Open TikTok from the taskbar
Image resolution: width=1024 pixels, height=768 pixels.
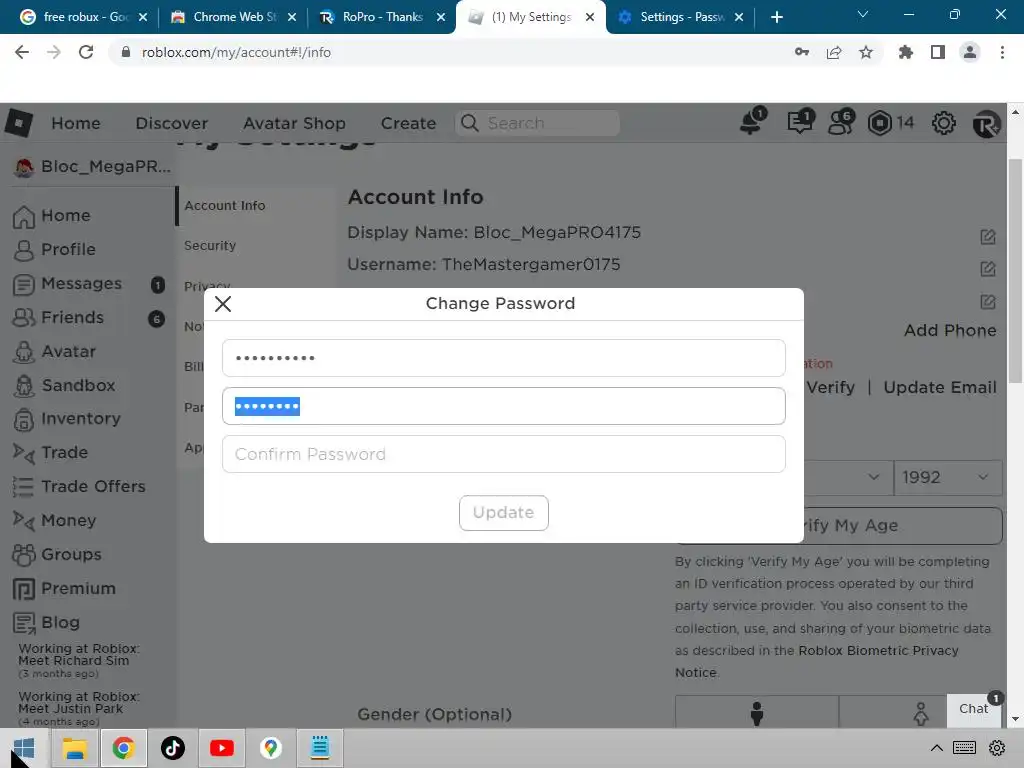[x=172, y=748]
